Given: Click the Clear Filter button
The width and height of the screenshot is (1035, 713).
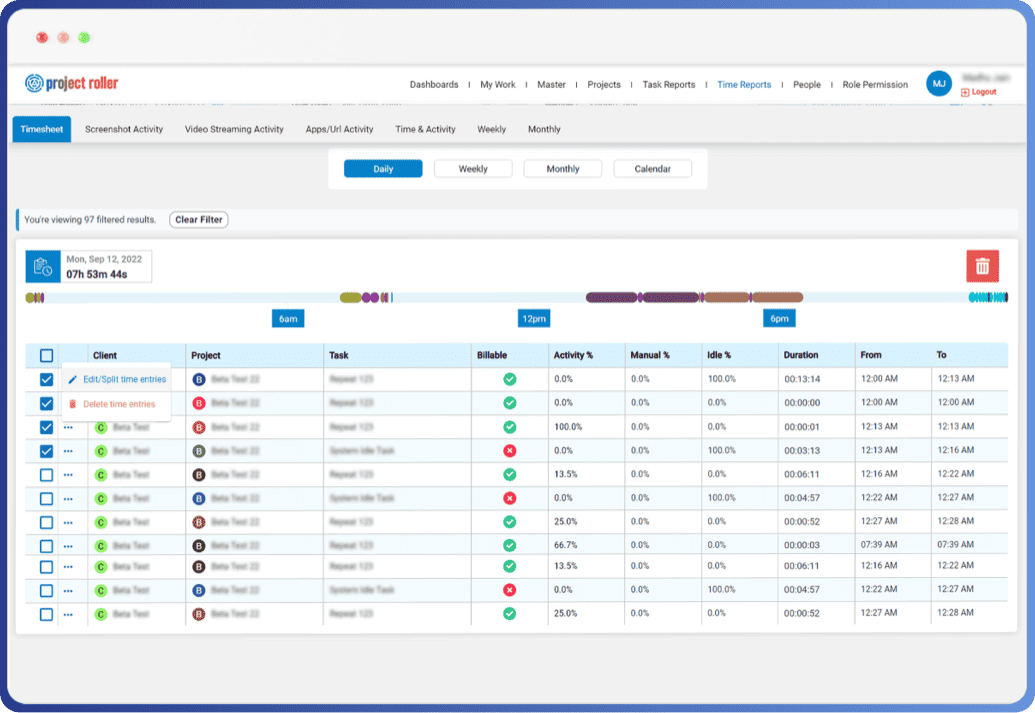Looking at the screenshot, I should [x=199, y=220].
